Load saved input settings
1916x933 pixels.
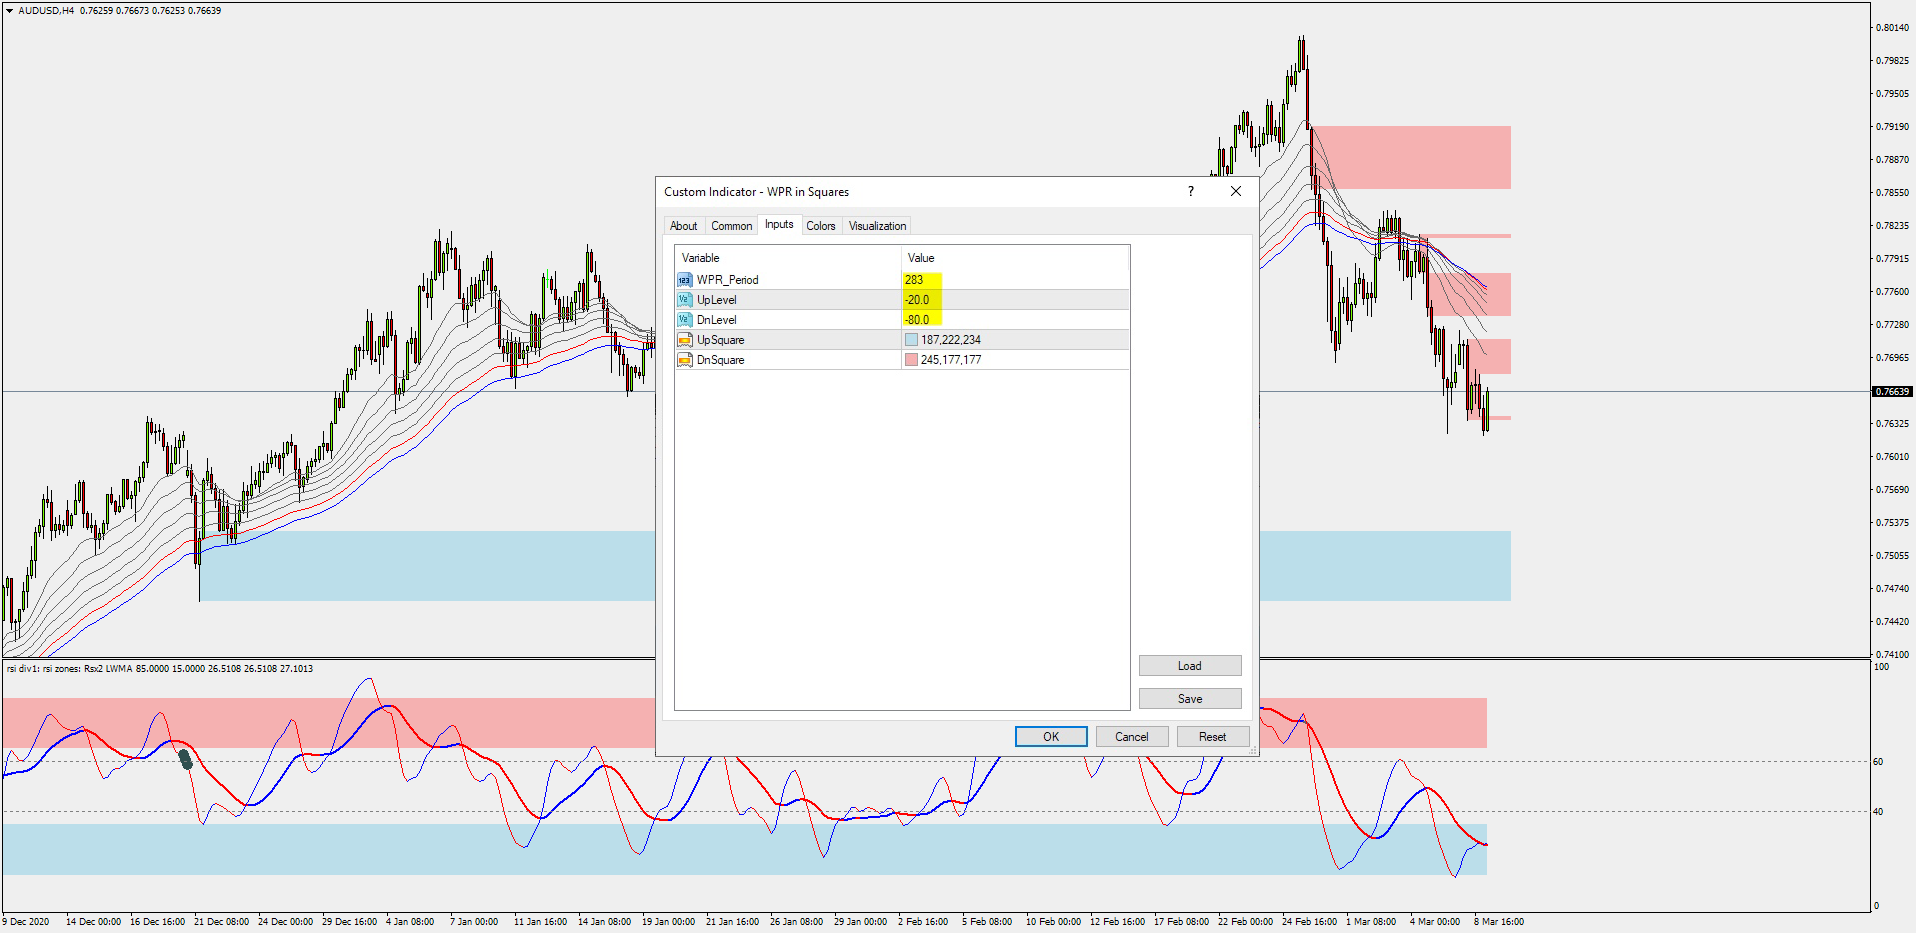[x=1190, y=666]
